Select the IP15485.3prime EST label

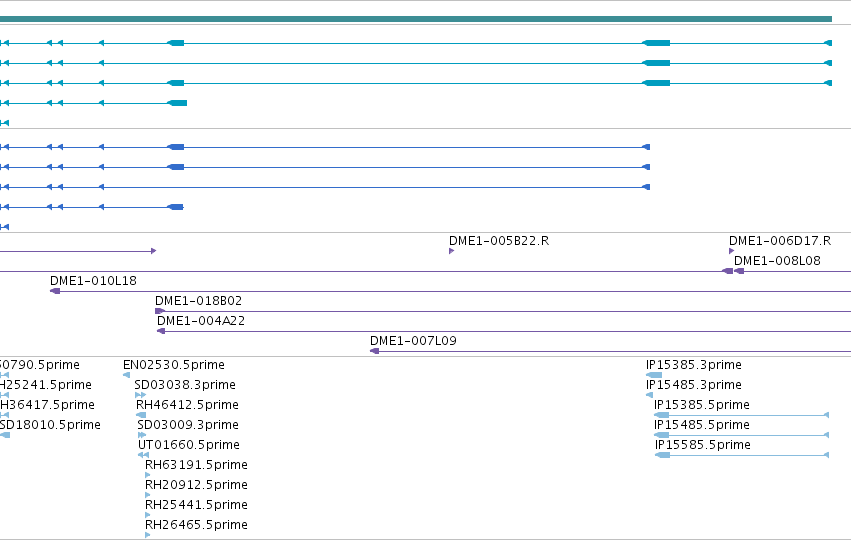pos(694,385)
